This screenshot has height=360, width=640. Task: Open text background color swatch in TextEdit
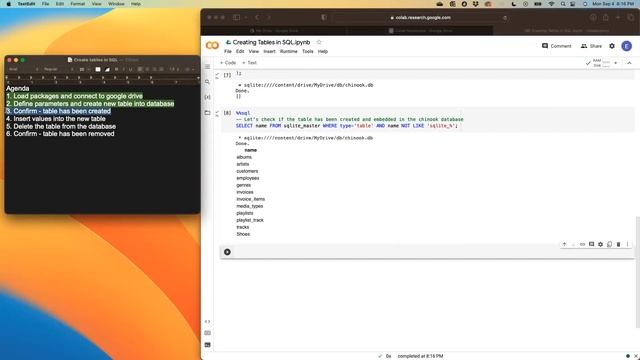(107, 69)
